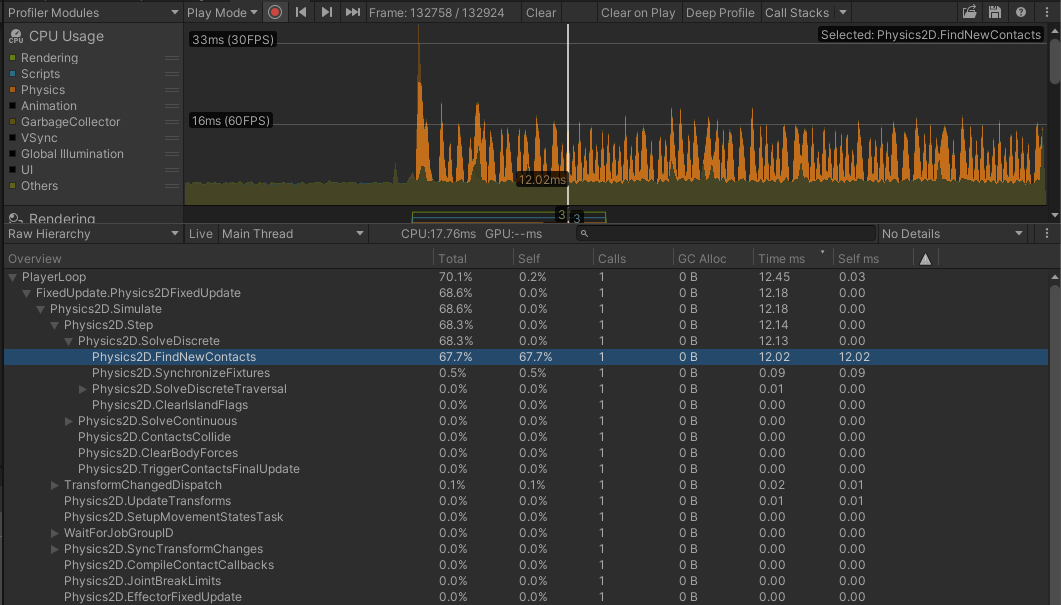The image size is (1061, 605).
Task: Open saved profiler data with the load icon
Action: (x=968, y=12)
